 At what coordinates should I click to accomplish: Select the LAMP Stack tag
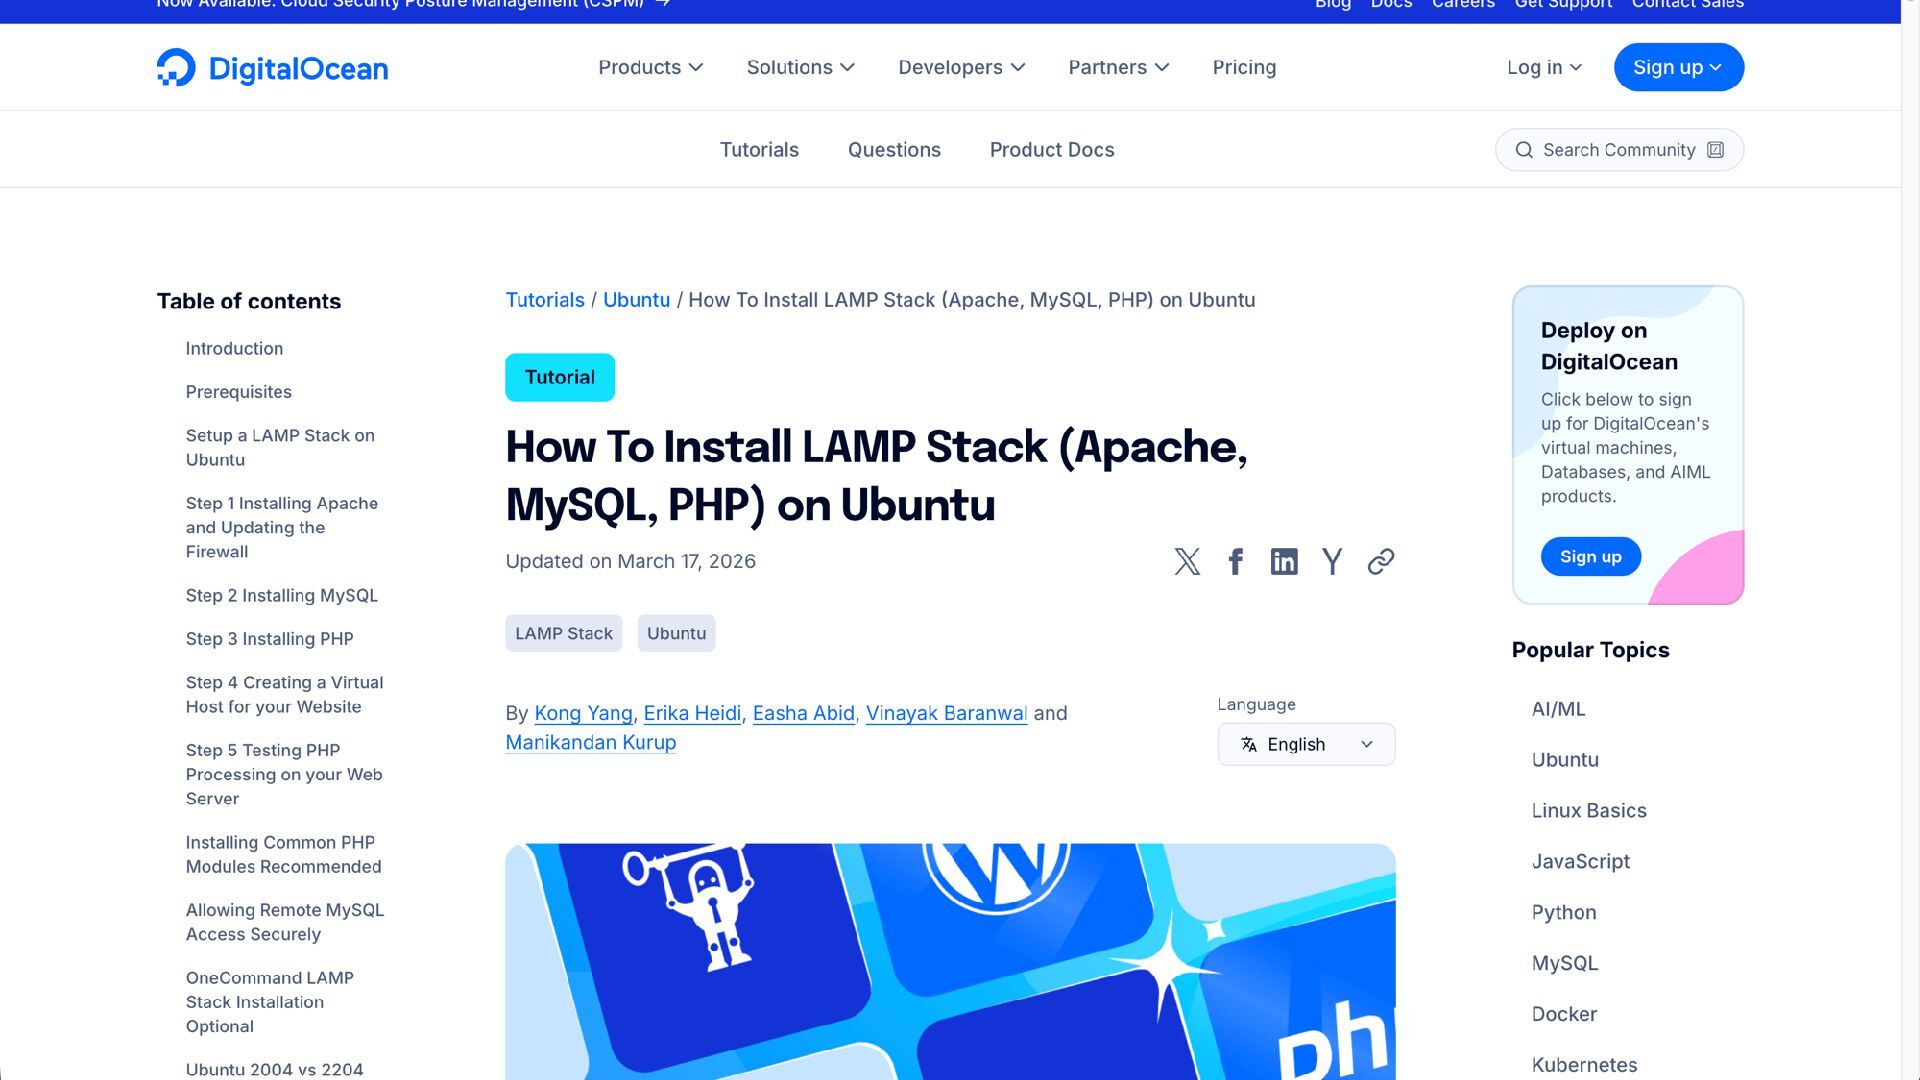pos(563,634)
